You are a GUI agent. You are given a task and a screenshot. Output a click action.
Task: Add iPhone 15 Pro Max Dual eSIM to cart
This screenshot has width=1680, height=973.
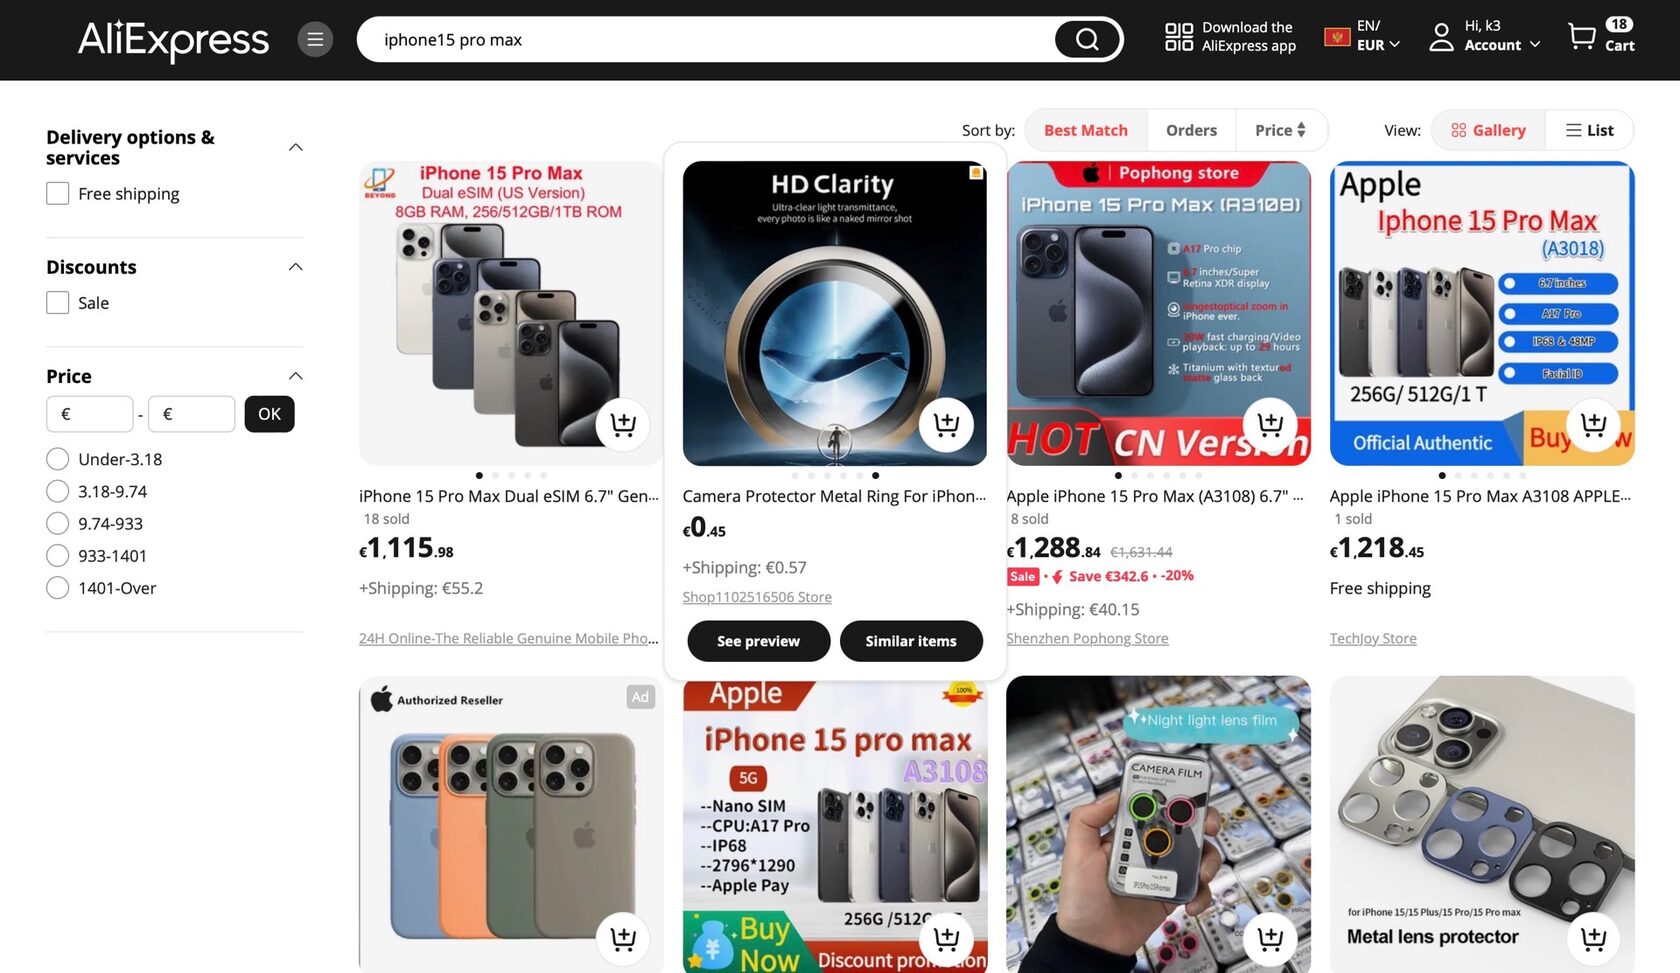coord(623,425)
